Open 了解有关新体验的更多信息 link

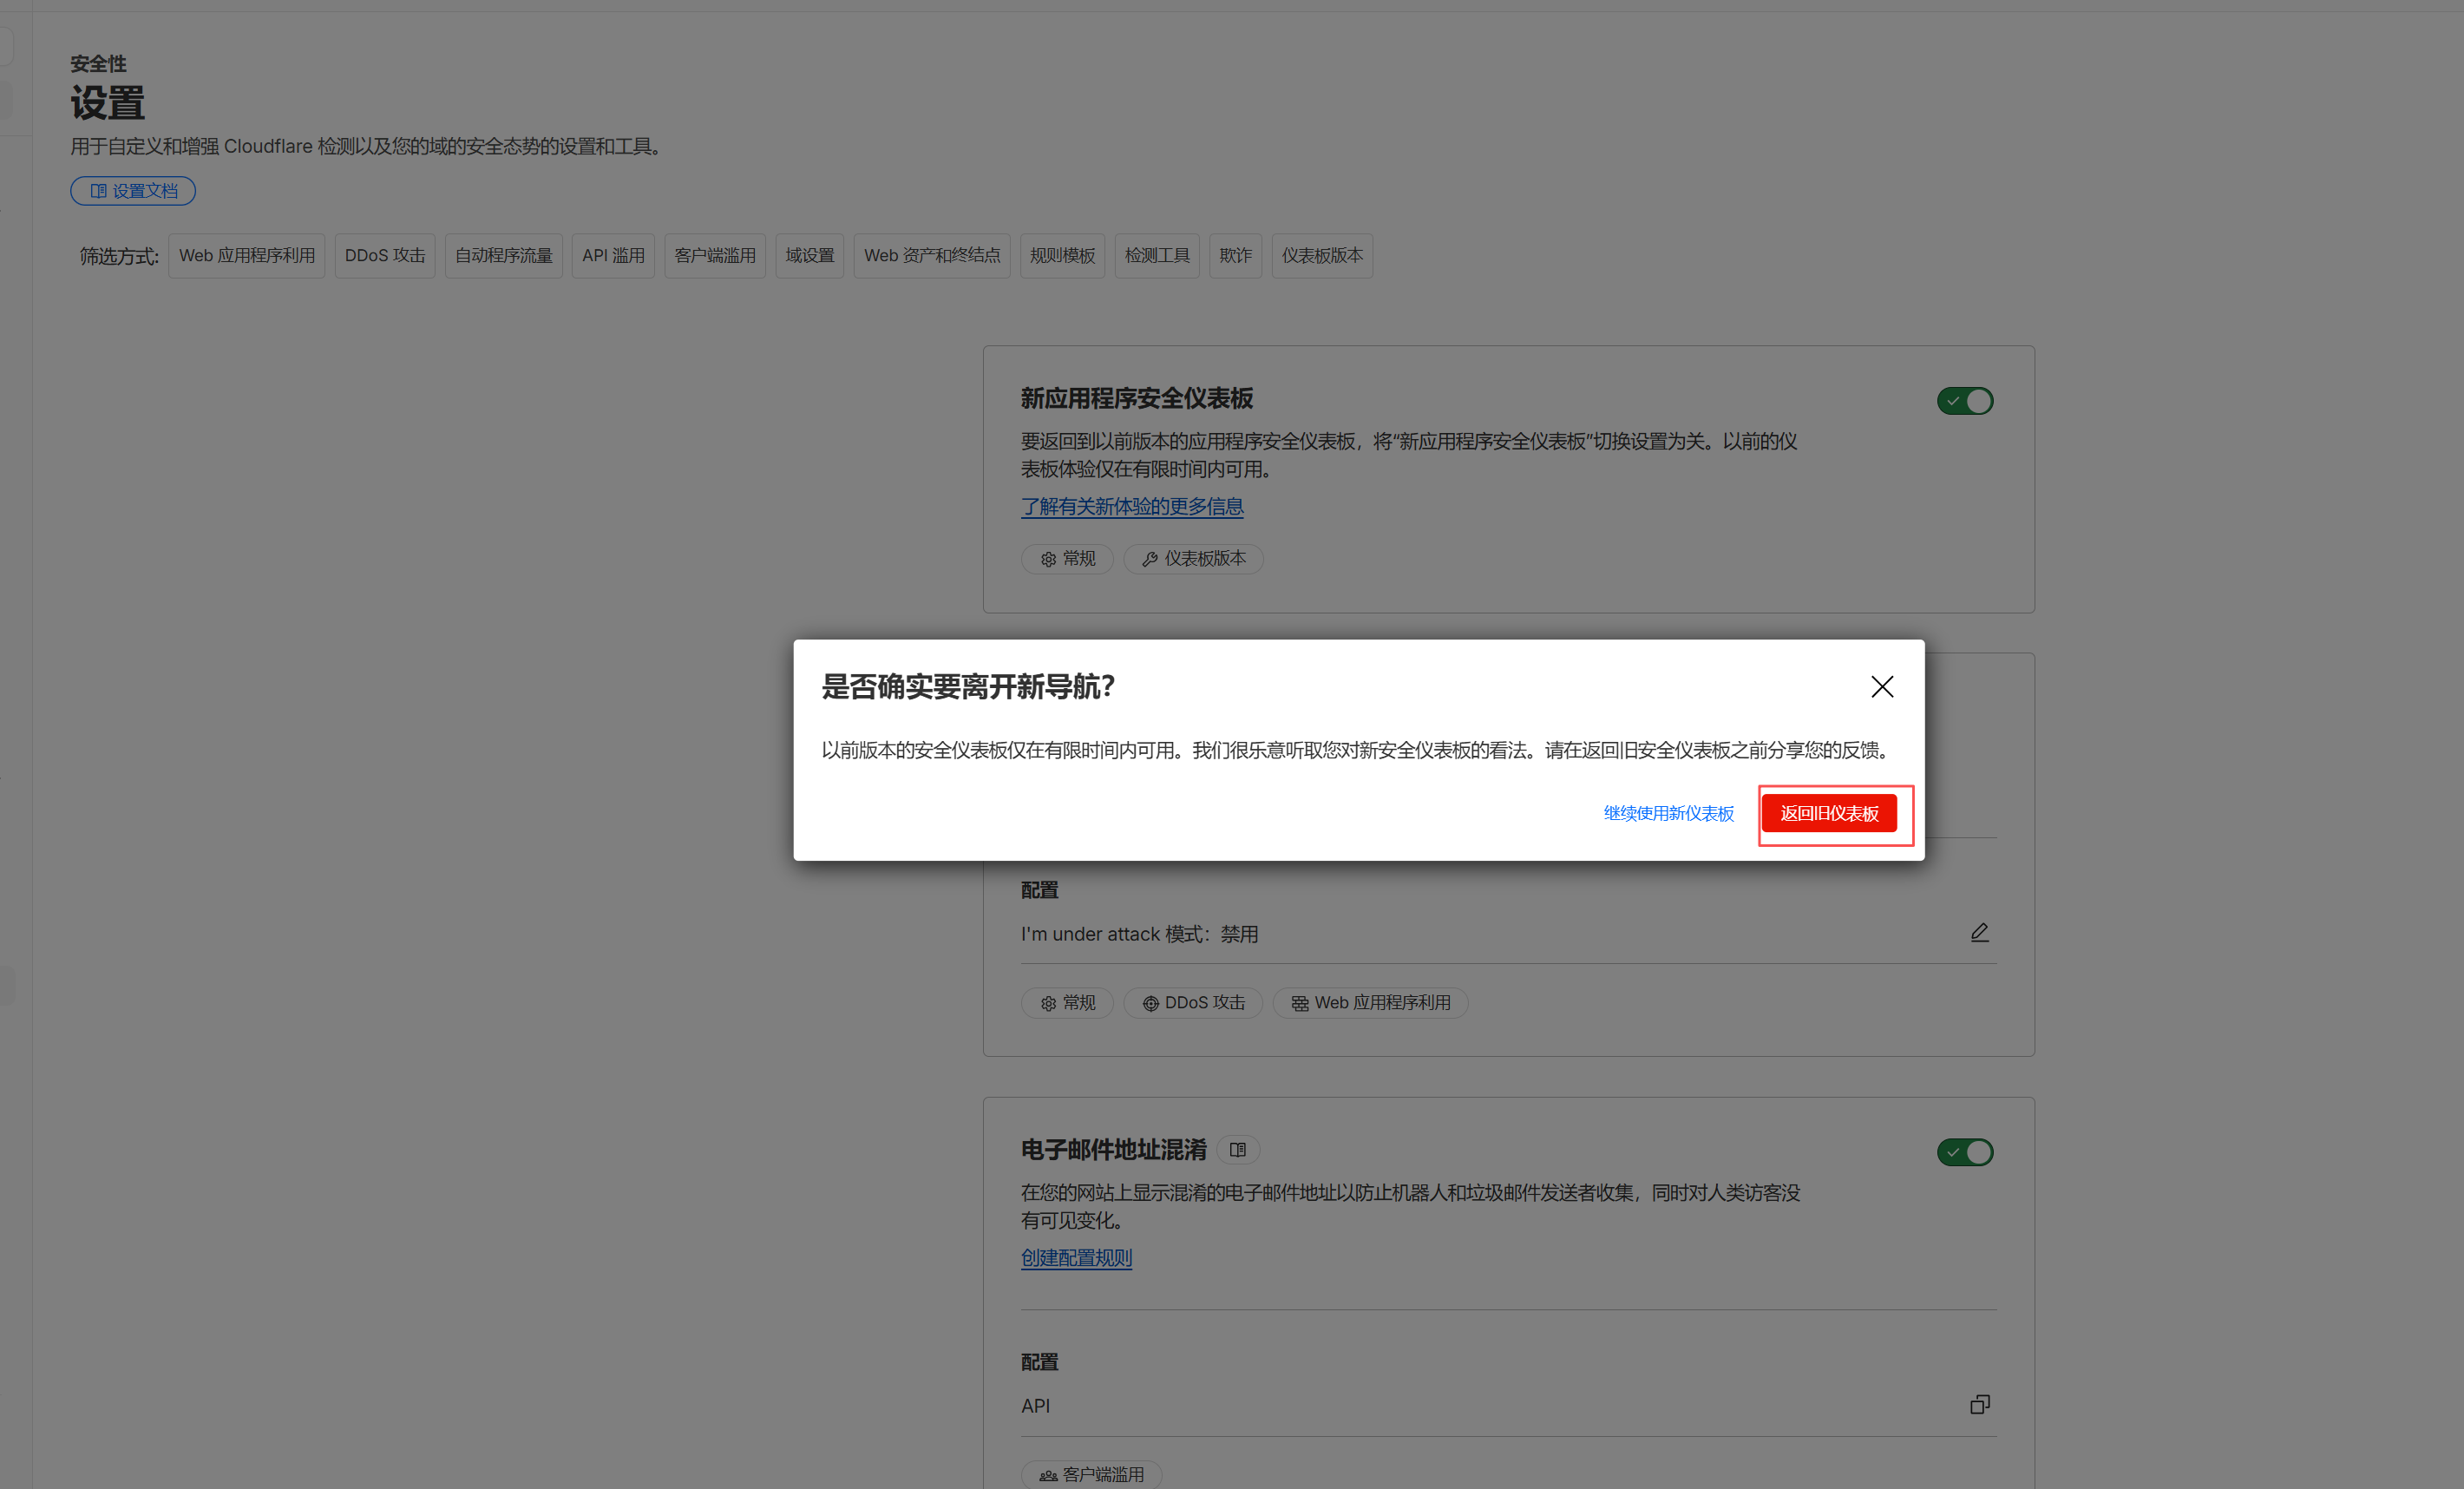point(1131,506)
